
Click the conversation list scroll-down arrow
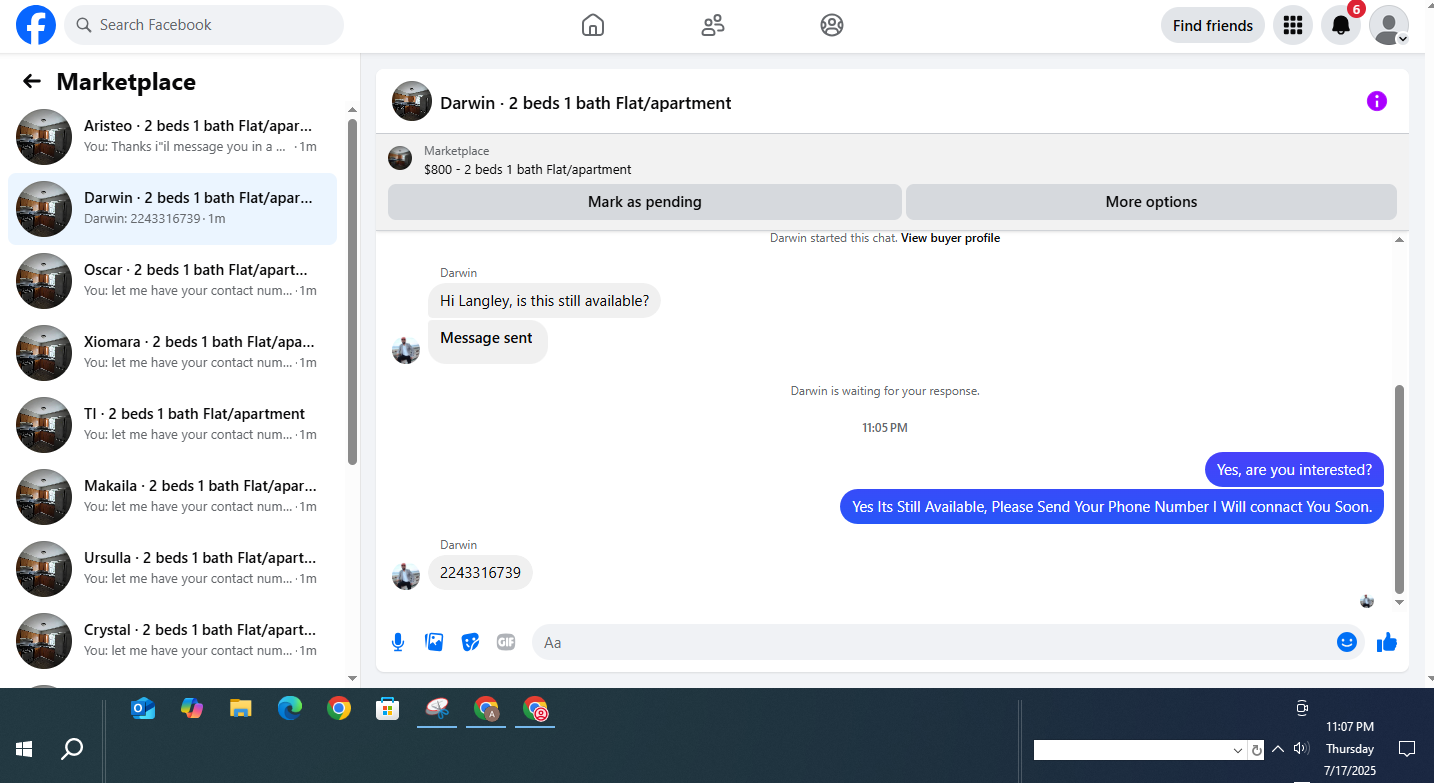point(352,678)
